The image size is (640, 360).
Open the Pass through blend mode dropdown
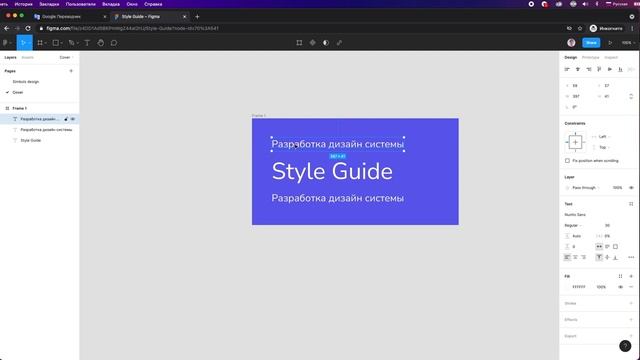[x=586, y=188]
